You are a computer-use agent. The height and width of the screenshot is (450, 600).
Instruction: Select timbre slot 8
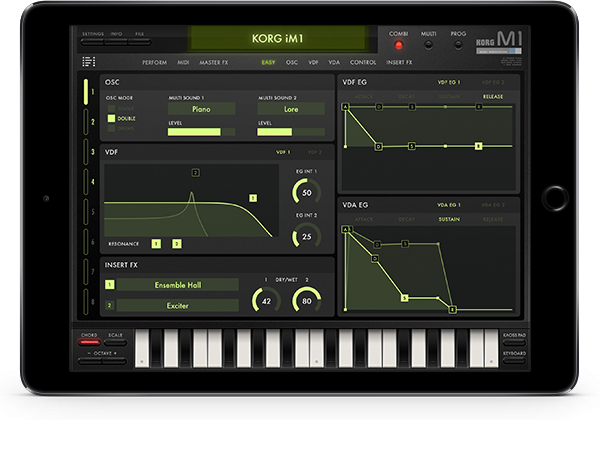[86, 302]
